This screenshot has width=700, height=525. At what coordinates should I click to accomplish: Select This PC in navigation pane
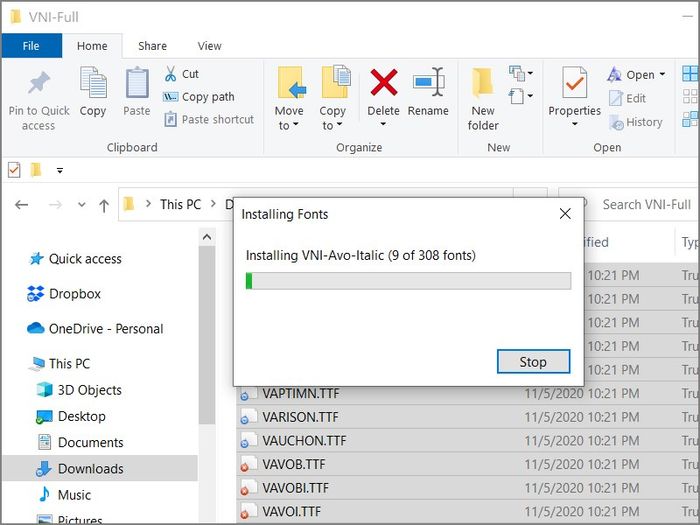point(59,364)
